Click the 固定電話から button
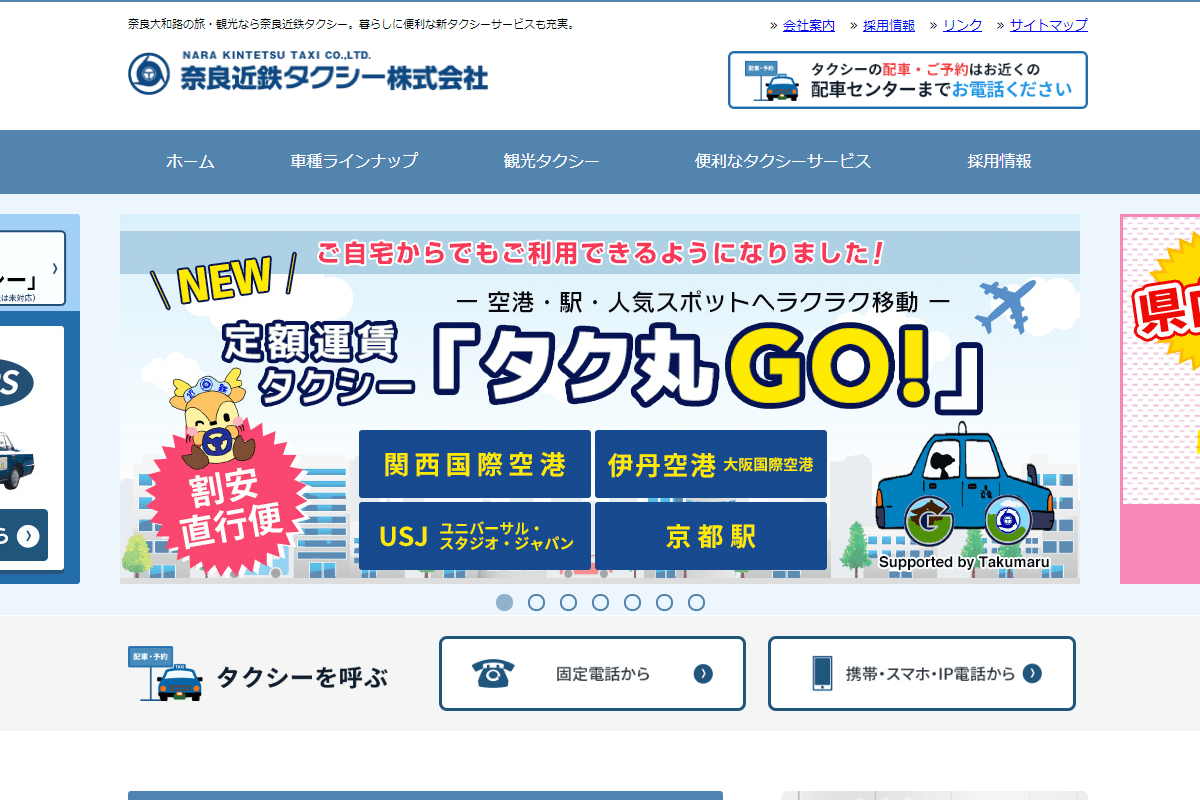The height and width of the screenshot is (800, 1200). 592,673
